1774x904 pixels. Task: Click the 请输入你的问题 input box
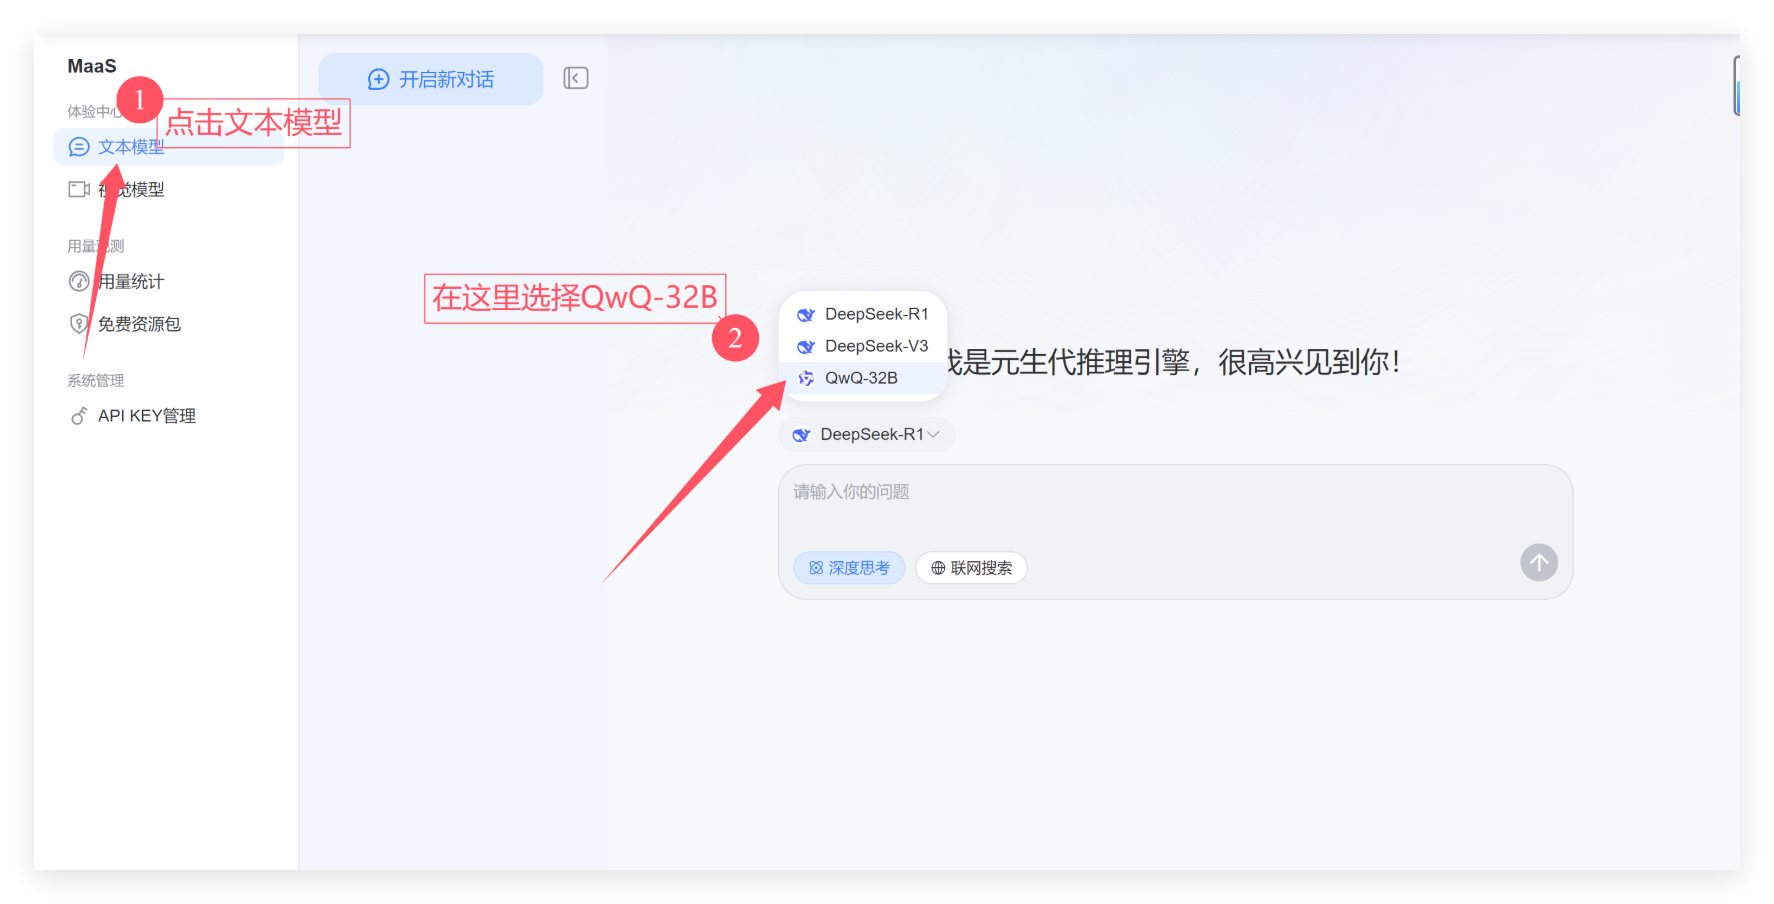coord(1150,505)
